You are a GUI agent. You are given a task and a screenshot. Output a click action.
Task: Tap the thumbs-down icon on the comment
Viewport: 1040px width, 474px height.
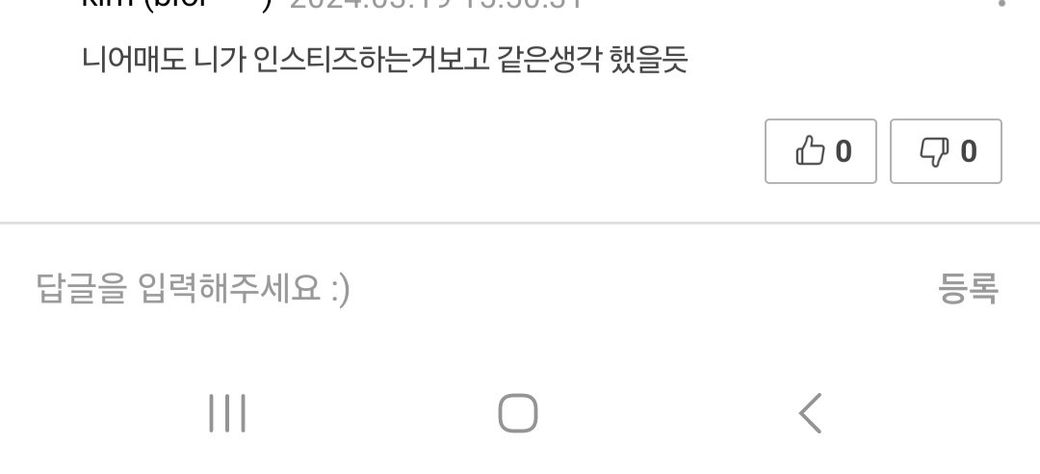pos(934,151)
